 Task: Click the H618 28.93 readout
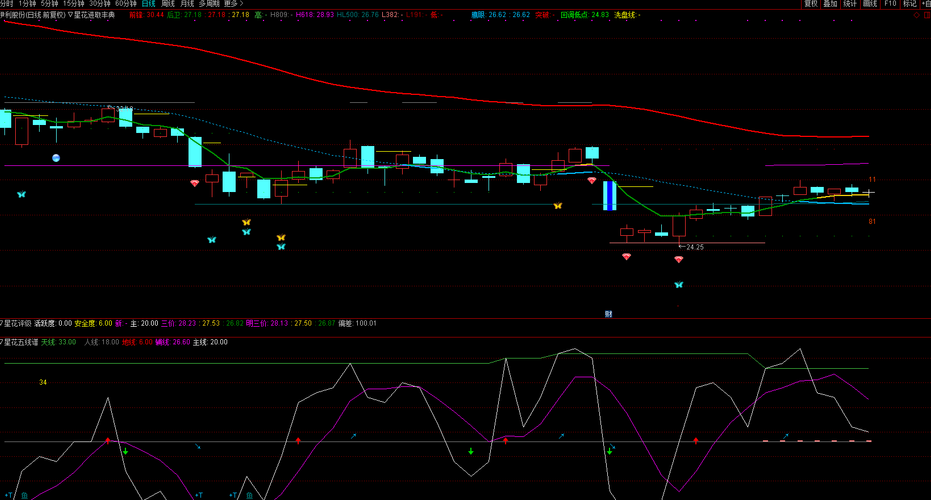315,15
